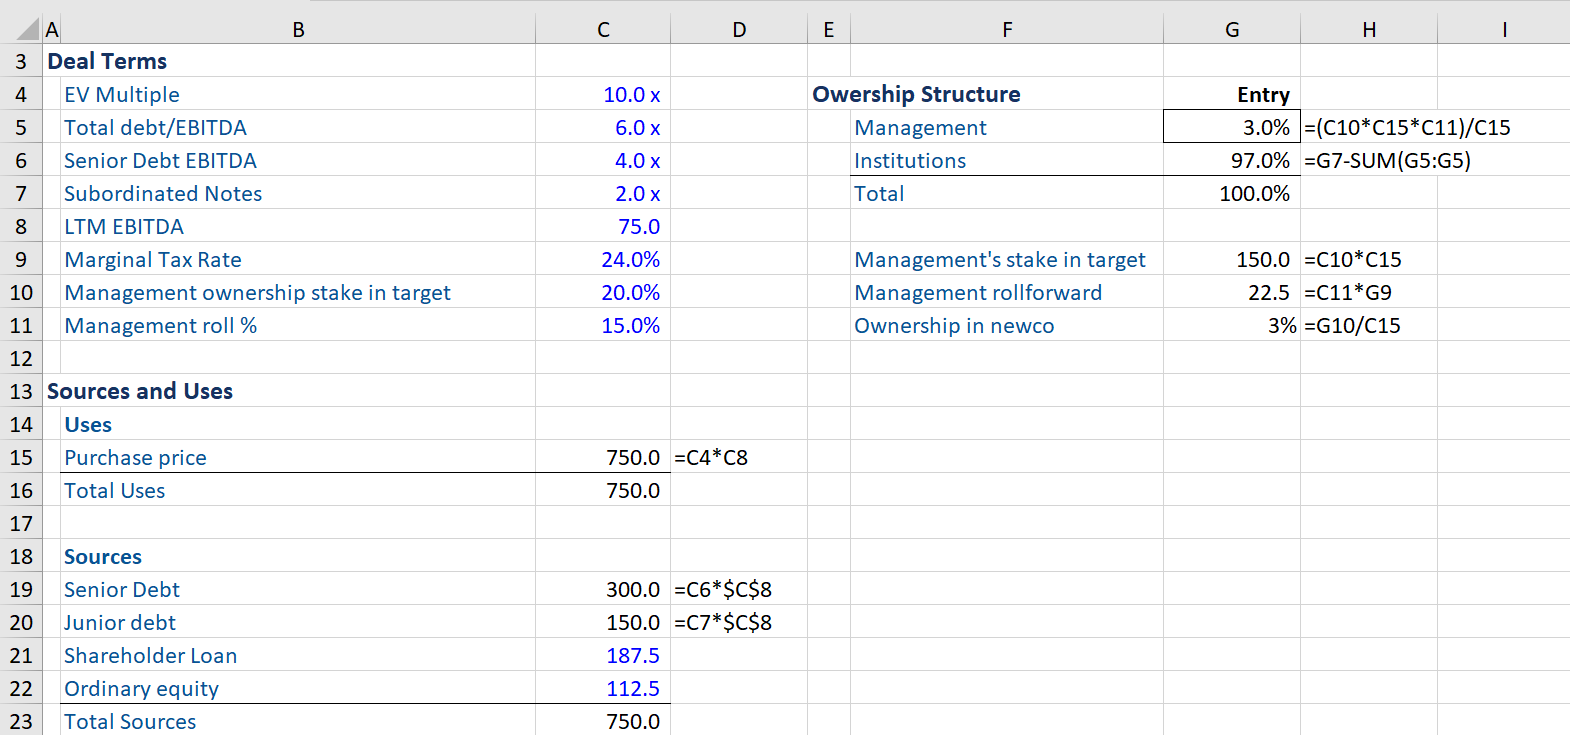Click the Owership Structure heading cell

(916, 95)
